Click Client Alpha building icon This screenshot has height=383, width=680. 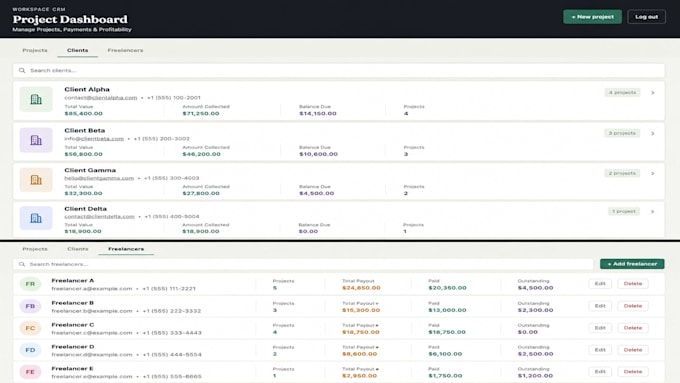tap(36, 99)
